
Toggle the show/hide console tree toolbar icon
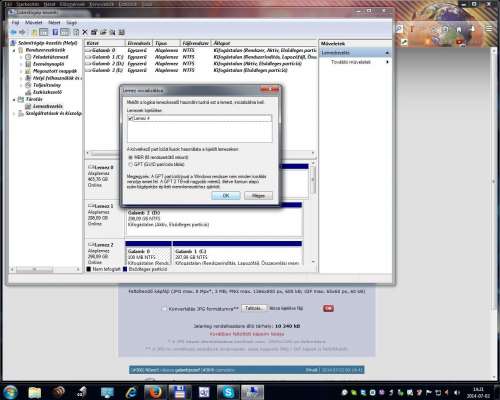click(44, 32)
